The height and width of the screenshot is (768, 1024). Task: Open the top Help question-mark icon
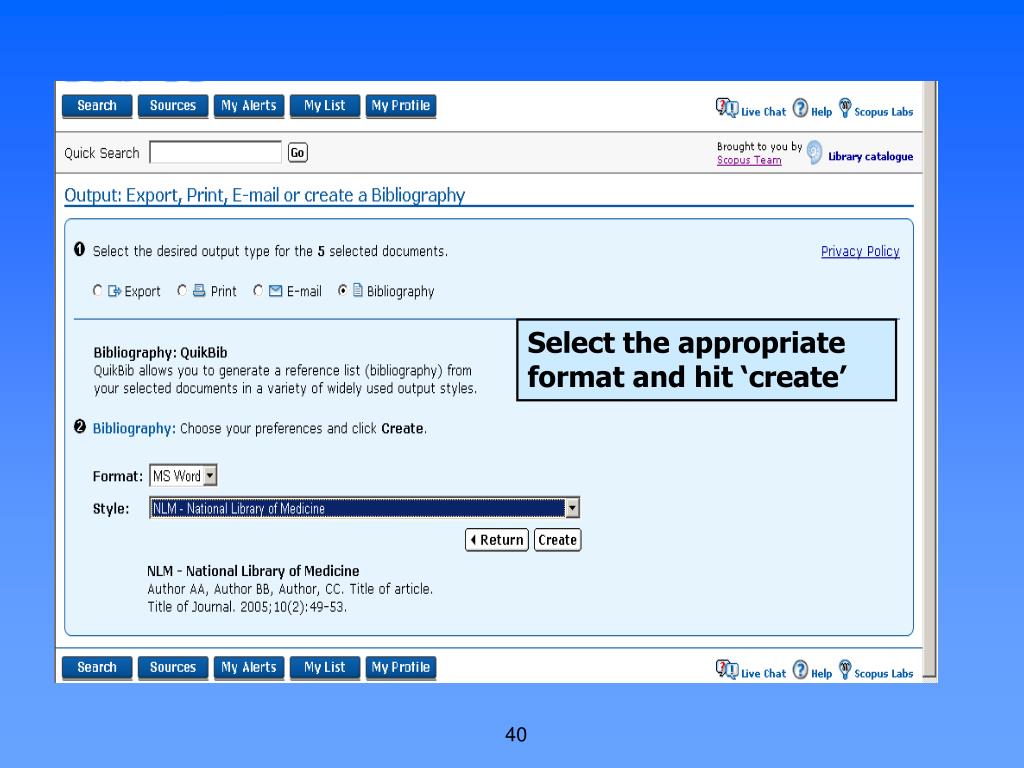[x=800, y=108]
